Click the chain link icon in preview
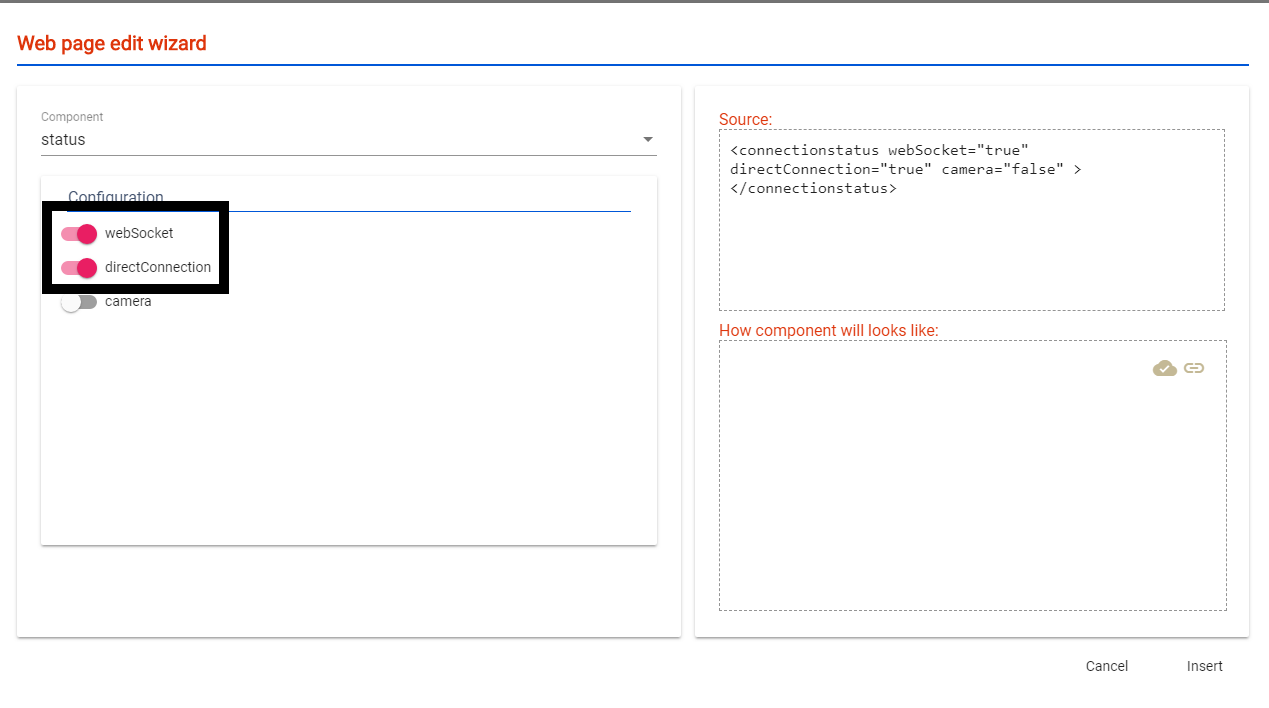The height and width of the screenshot is (708, 1269). pyautogui.click(x=1193, y=368)
